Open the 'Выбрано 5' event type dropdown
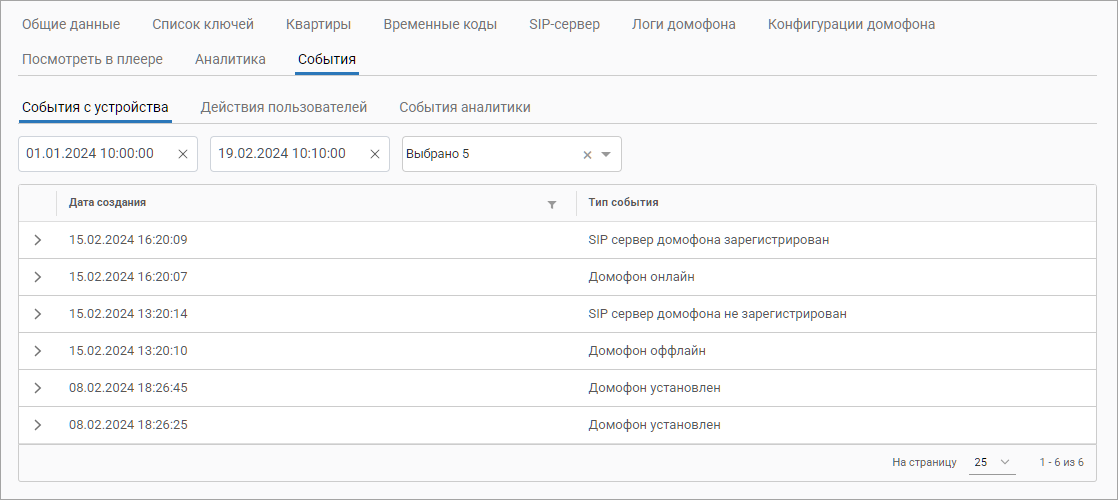 point(606,155)
